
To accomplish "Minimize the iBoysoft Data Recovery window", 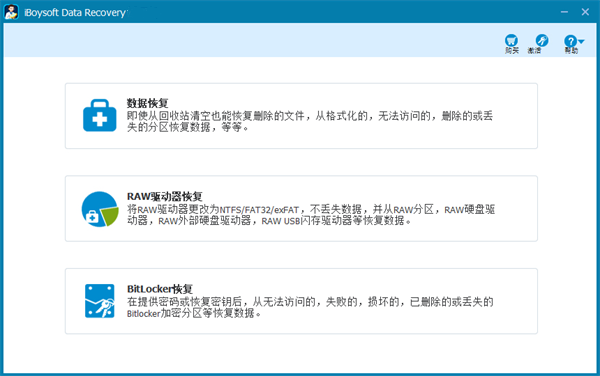I will click(564, 12).
